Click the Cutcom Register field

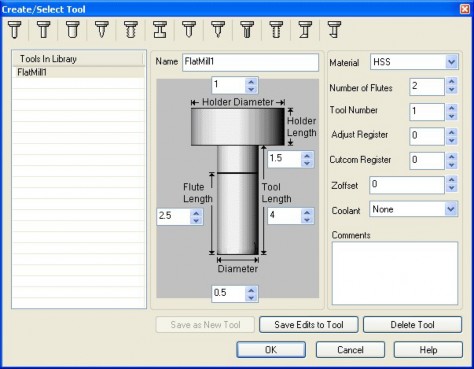[427, 161]
